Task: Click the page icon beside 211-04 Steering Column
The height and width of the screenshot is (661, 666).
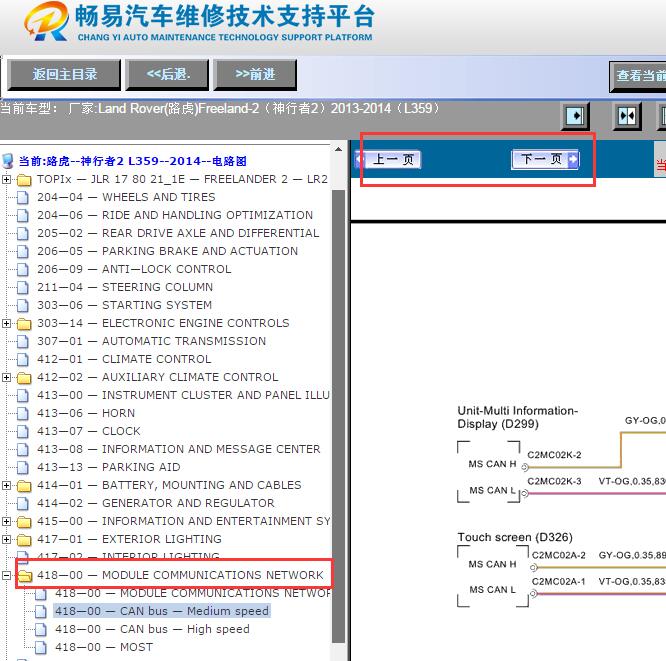Action: pyautogui.click(x=23, y=288)
